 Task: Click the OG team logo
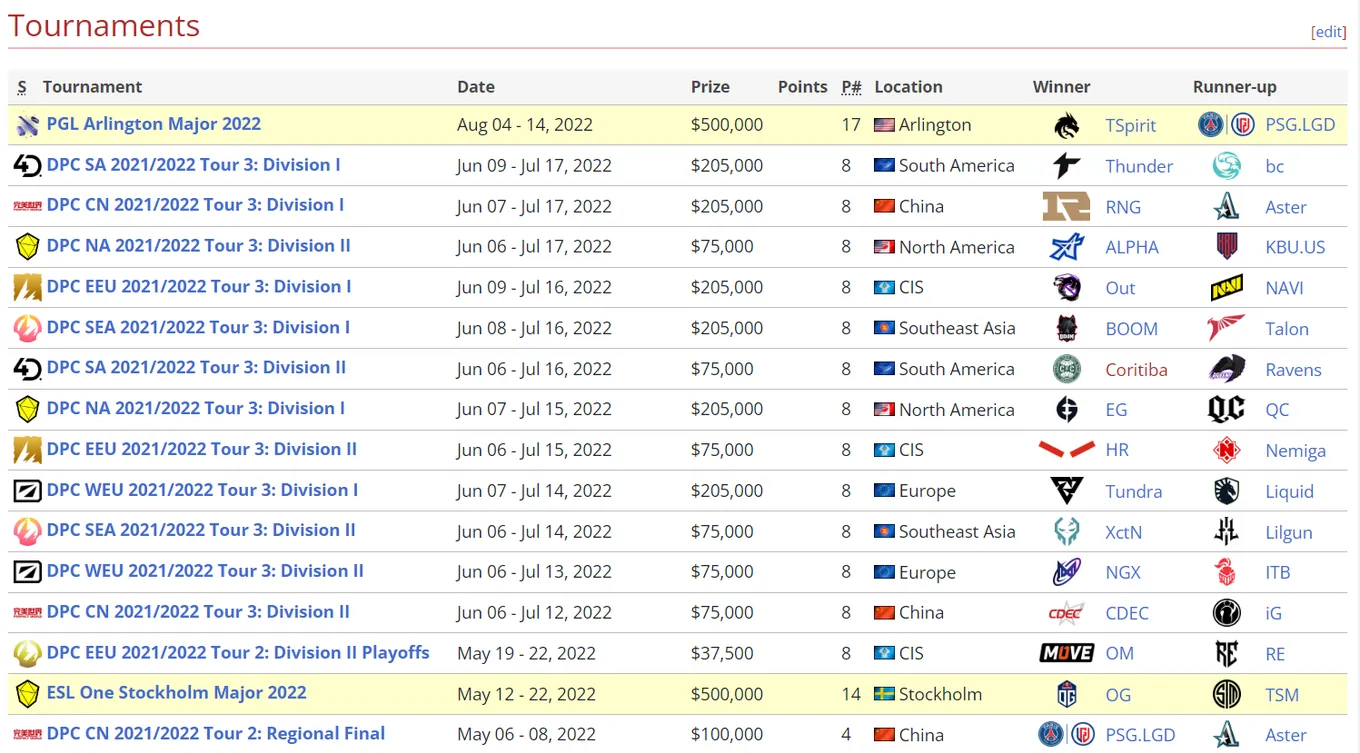click(1067, 694)
